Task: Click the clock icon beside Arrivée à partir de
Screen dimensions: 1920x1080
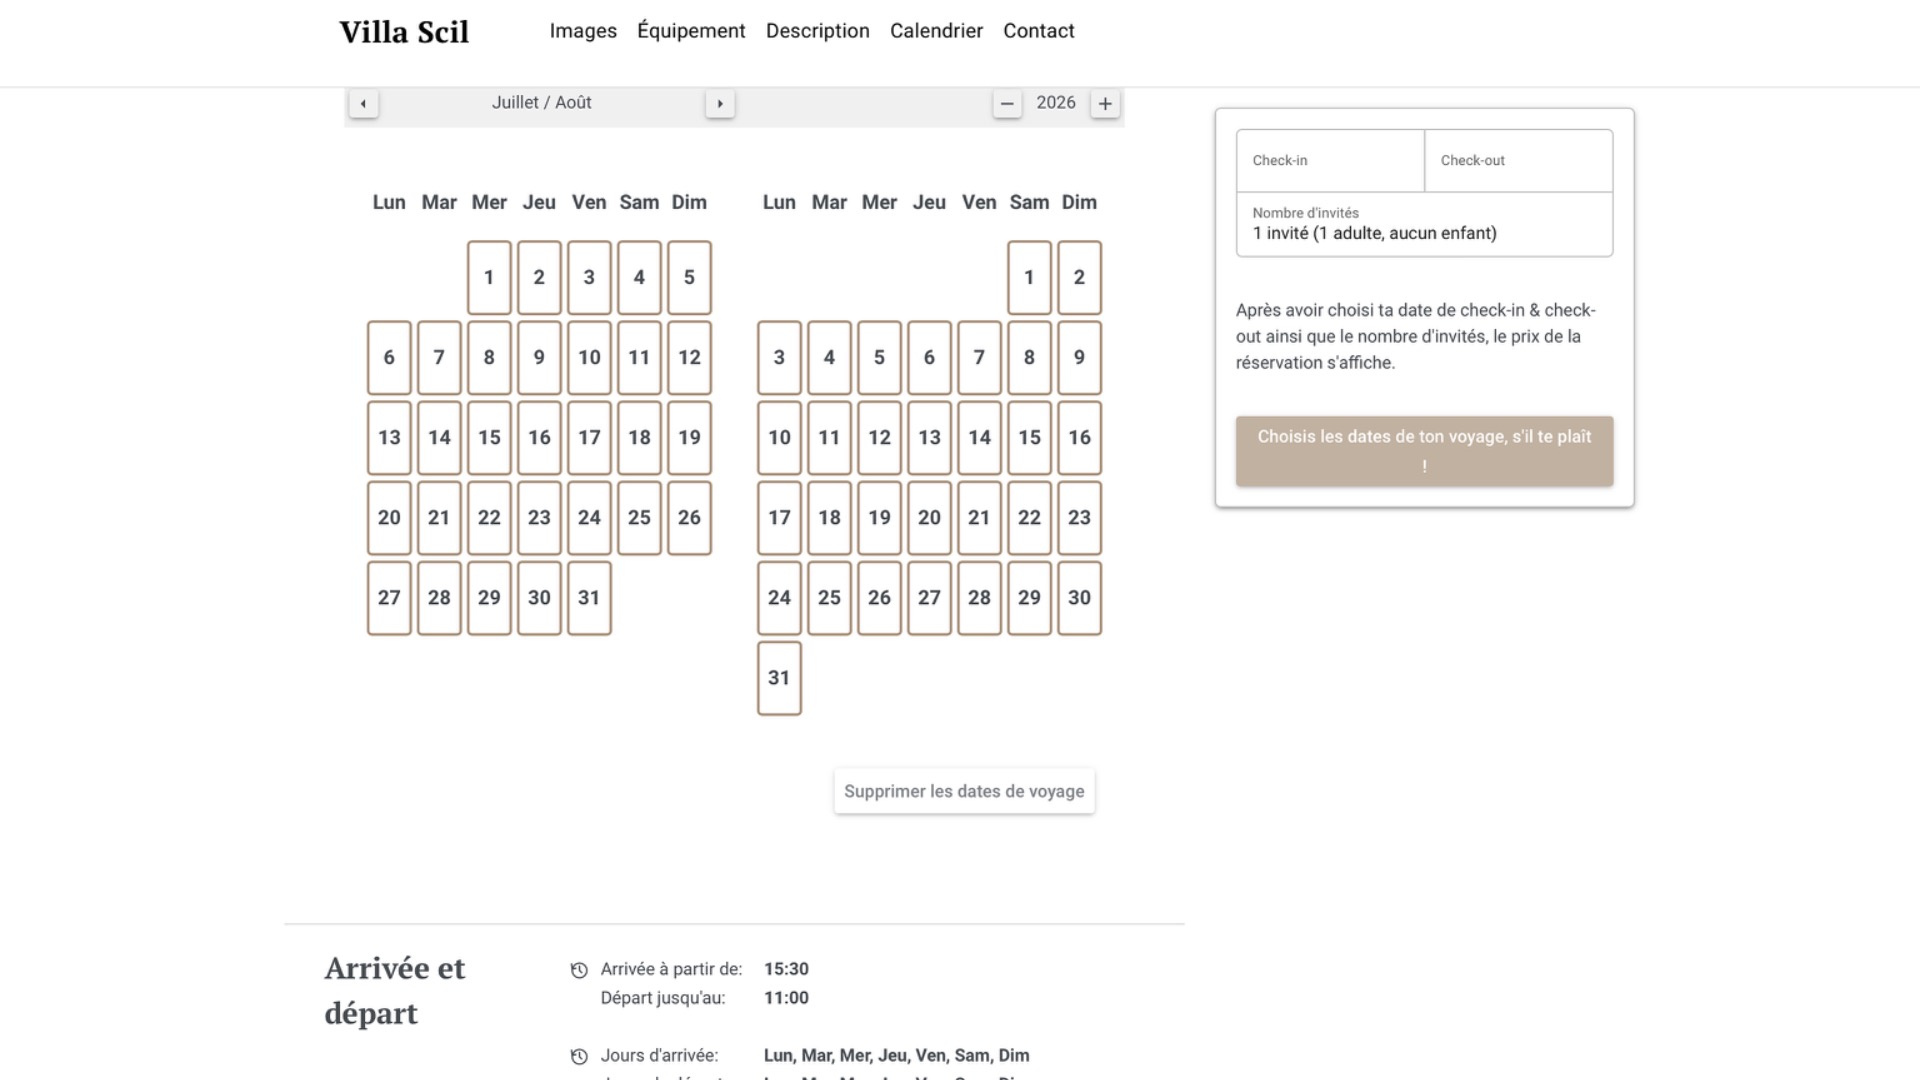Action: pyautogui.click(x=579, y=970)
